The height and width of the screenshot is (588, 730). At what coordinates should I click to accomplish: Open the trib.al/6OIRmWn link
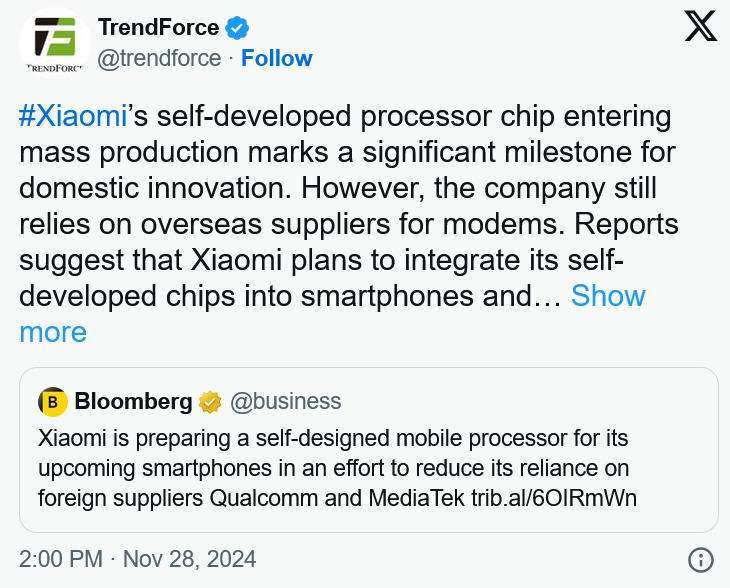(554, 496)
